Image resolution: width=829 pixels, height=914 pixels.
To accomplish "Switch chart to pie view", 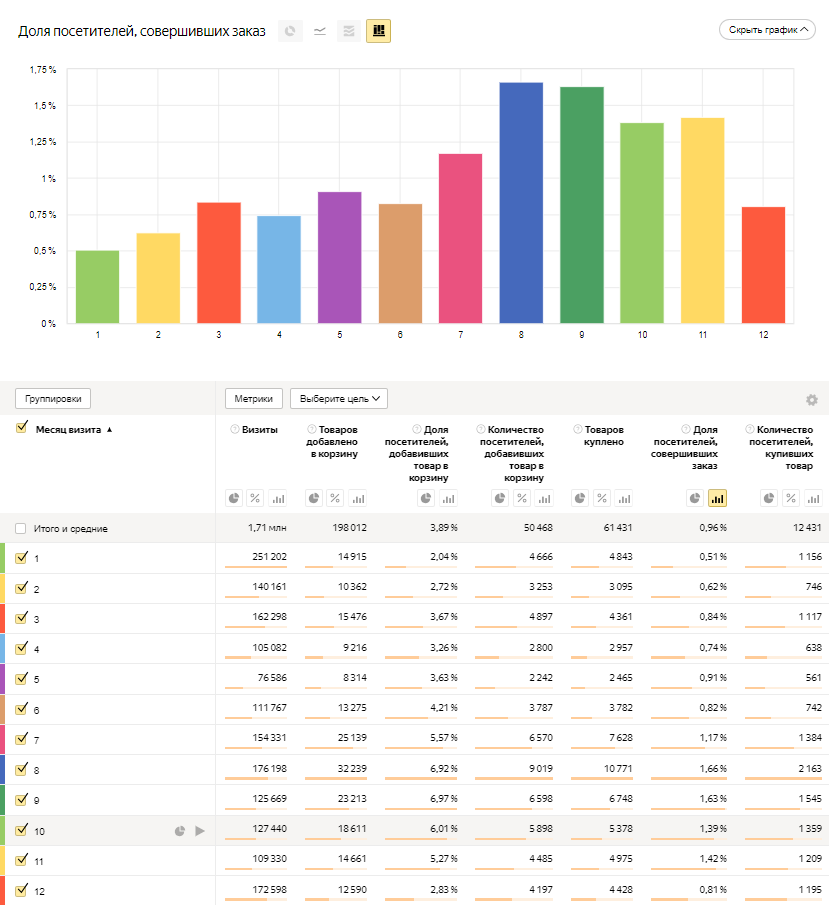I will click(290, 31).
